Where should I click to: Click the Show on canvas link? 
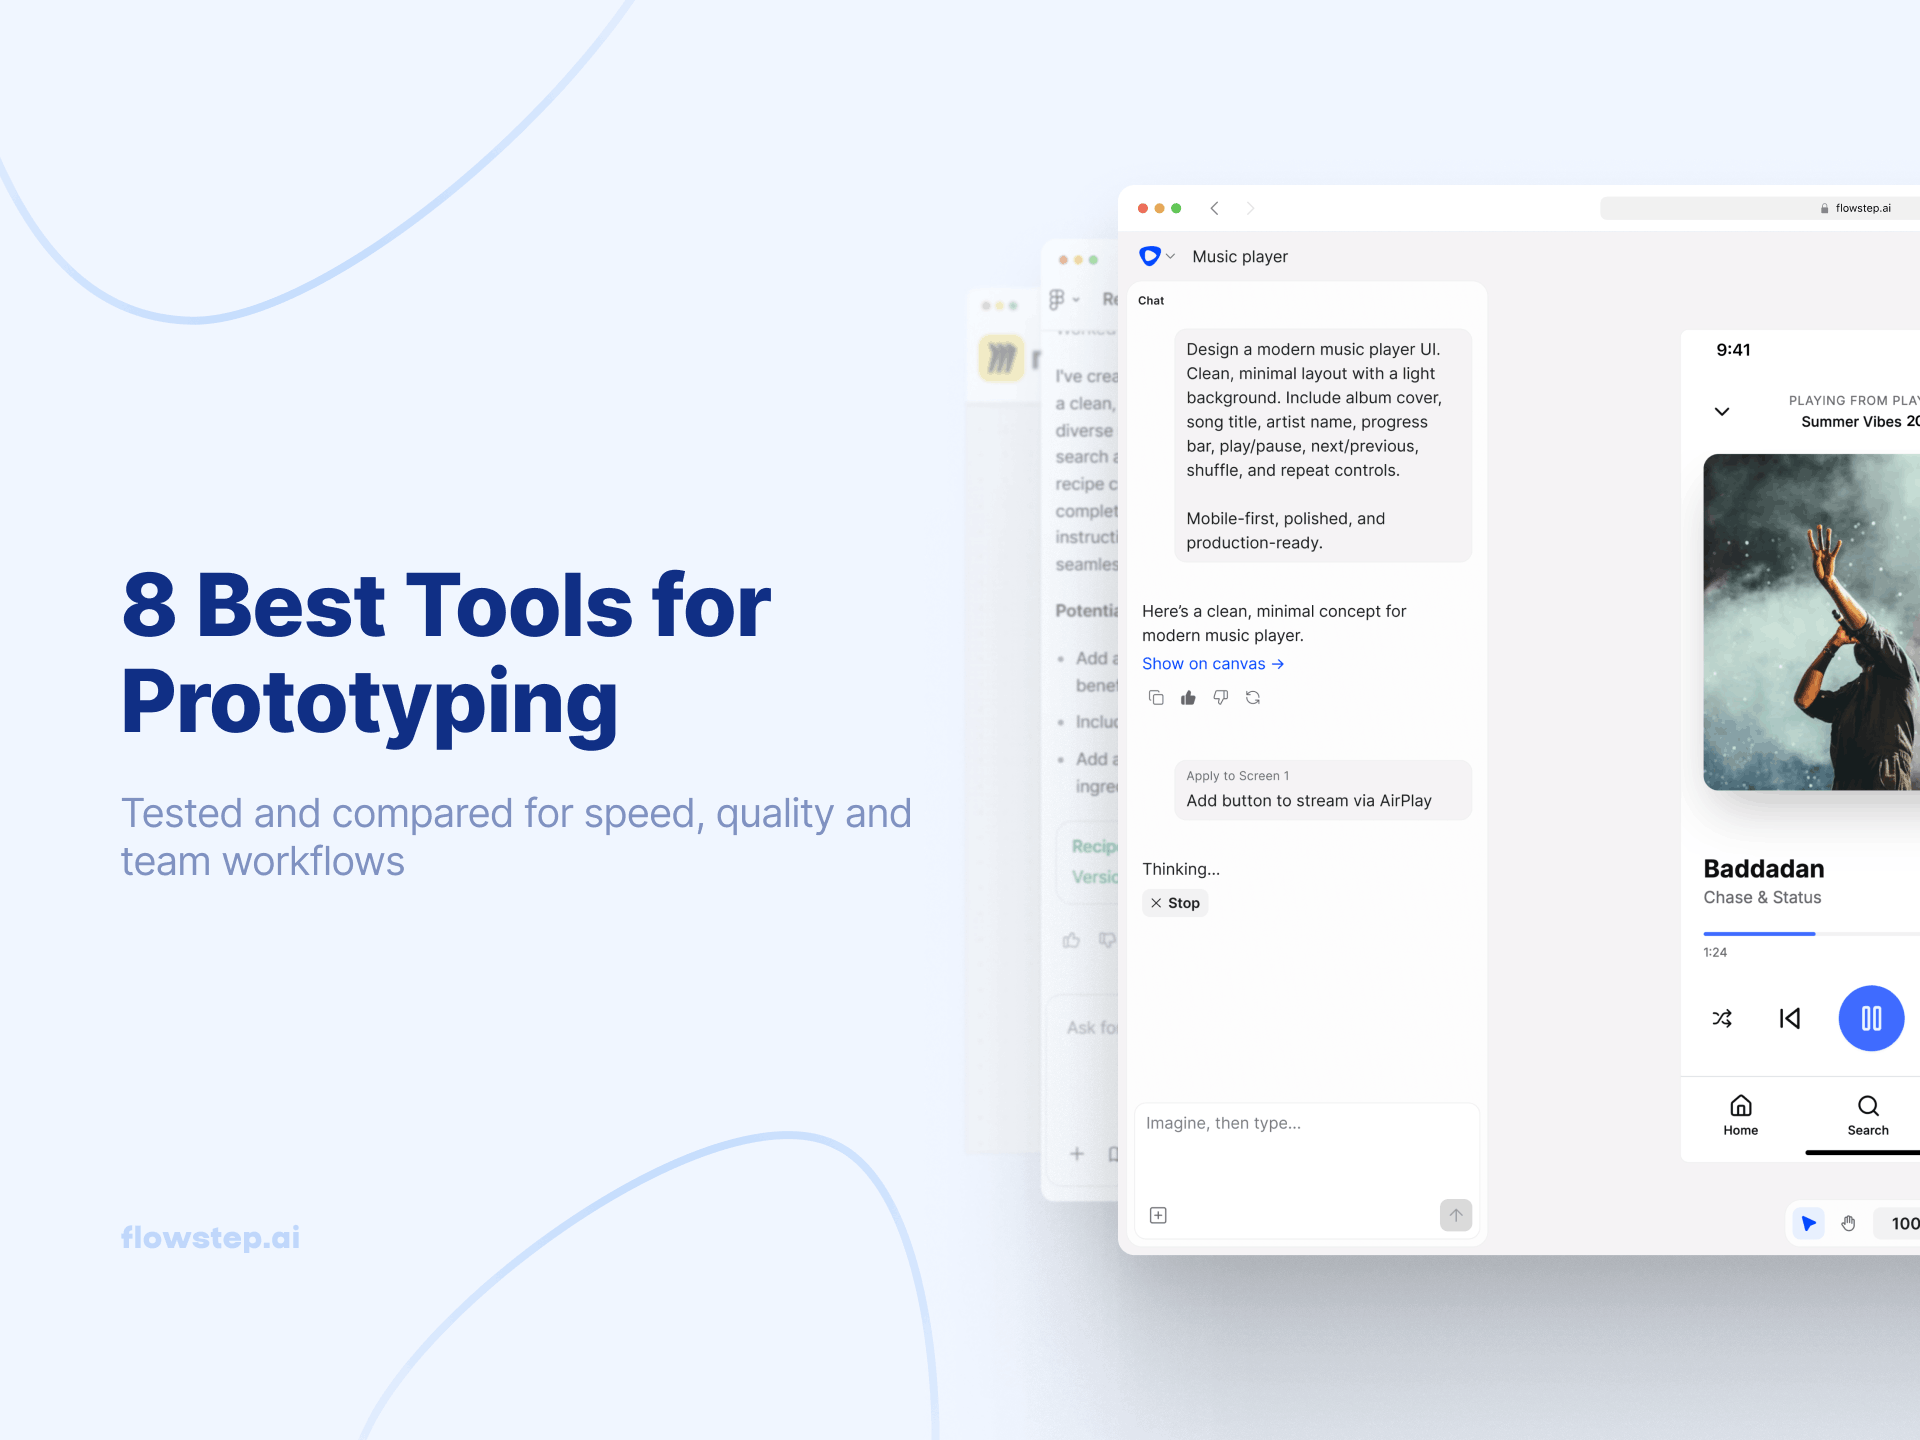(x=1212, y=663)
